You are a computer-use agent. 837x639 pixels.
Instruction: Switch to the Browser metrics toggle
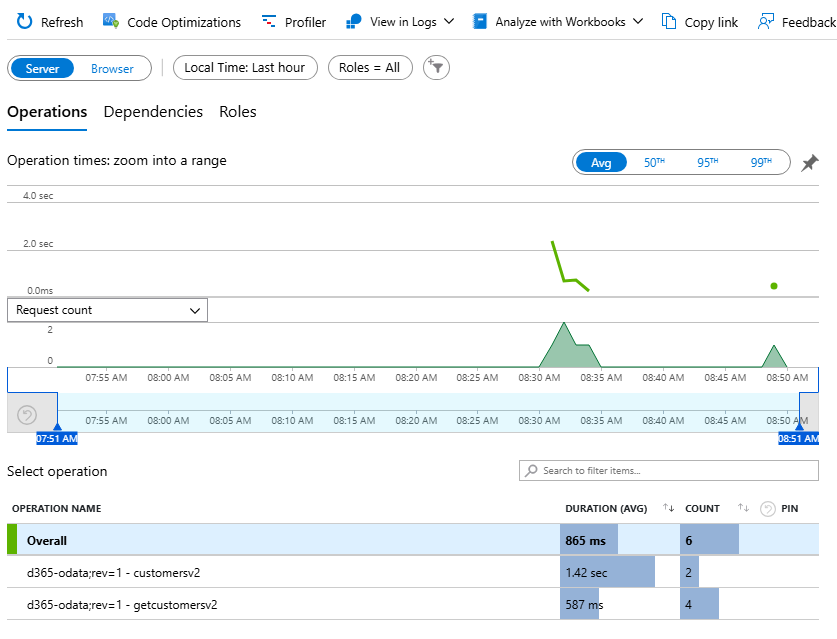pyautogui.click(x=113, y=68)
